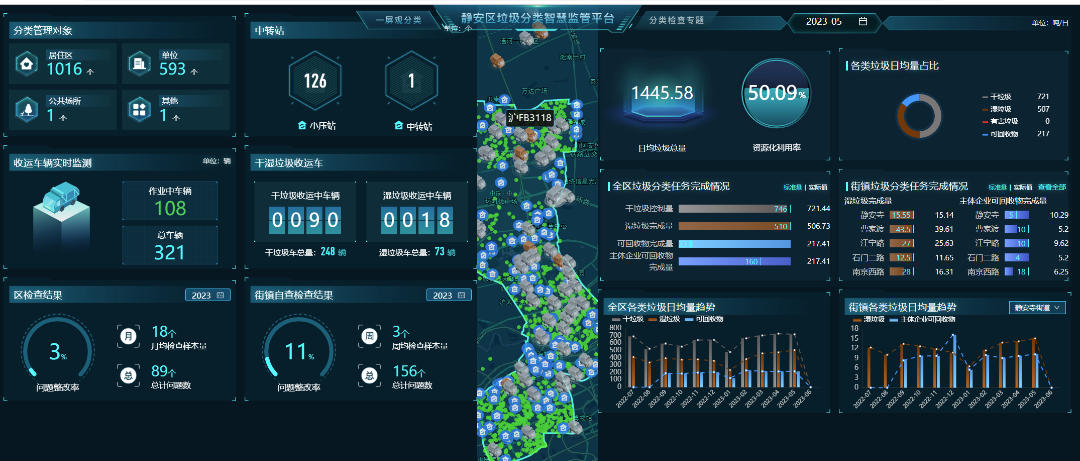Click the 居住区 1016 card
This screenshot has height=461, width=1080.
coord(61,63)
